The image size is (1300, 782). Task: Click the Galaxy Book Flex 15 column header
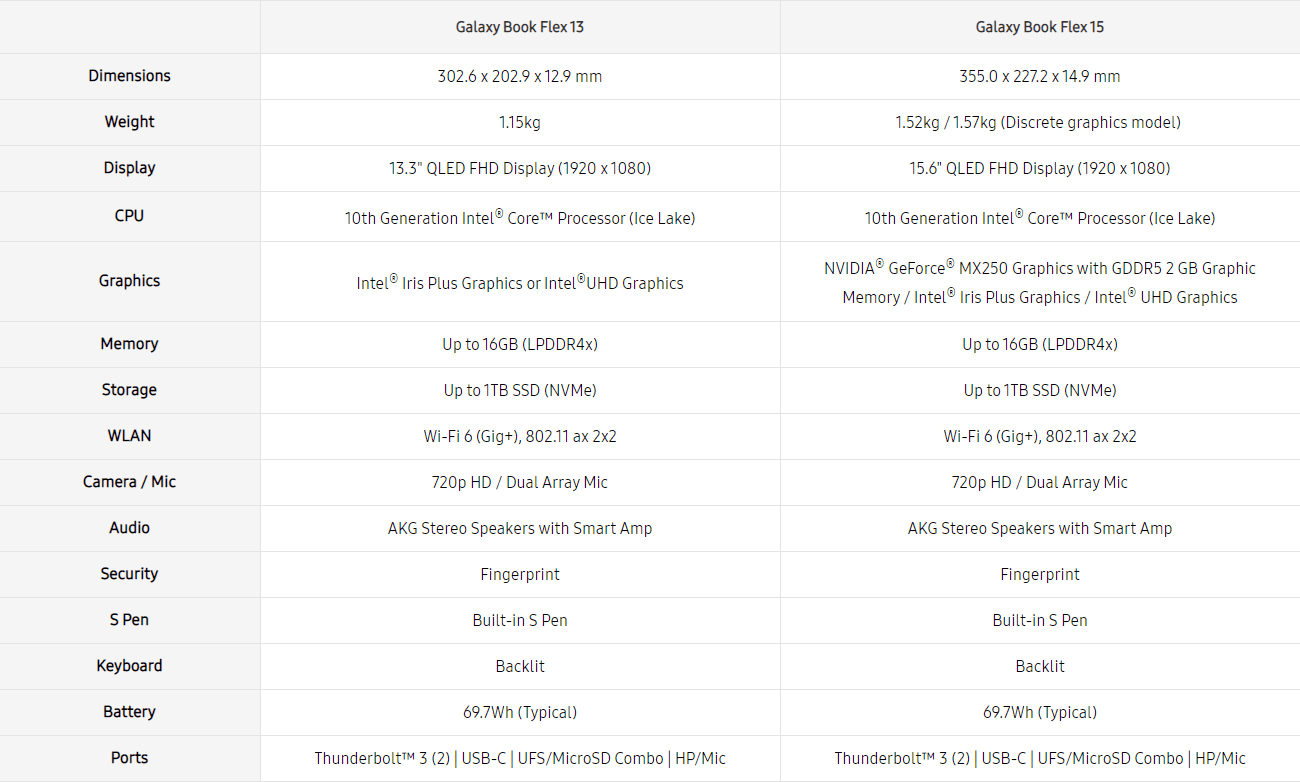(x=1040, y=27)
